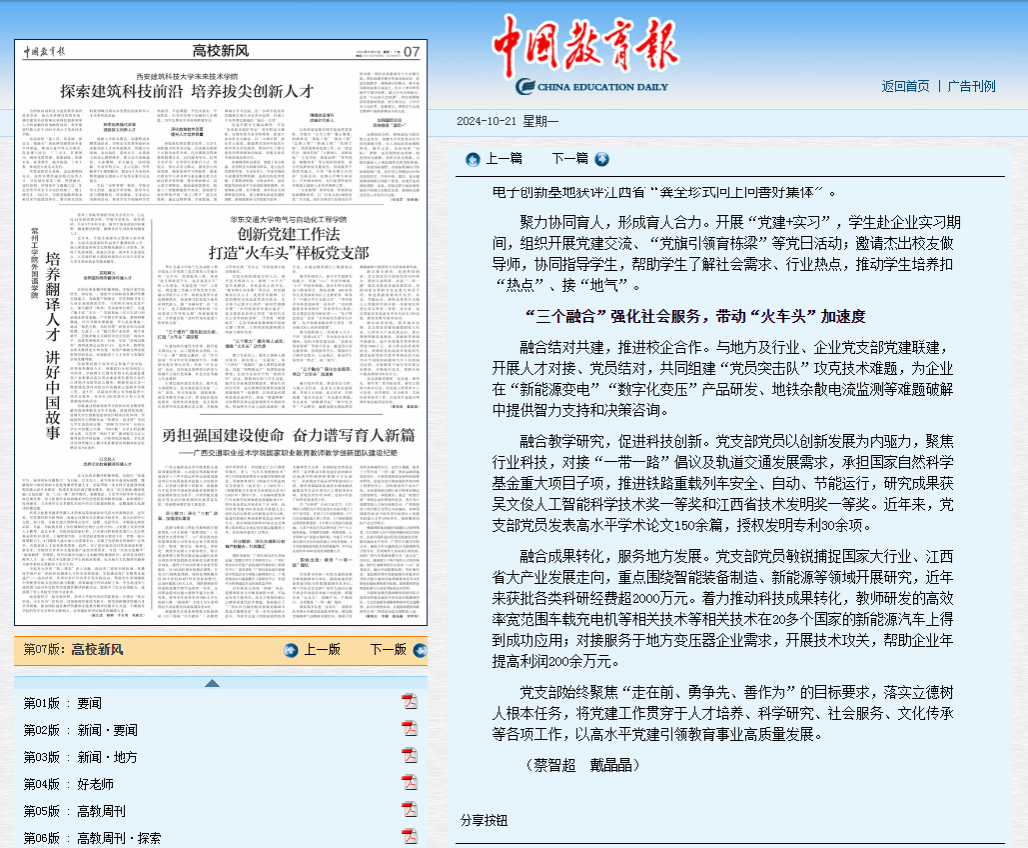The width and height of the screenshot is (1028, 848).
Task: Click the left arrow icon before 上一版
Action: tap(291, 650)
